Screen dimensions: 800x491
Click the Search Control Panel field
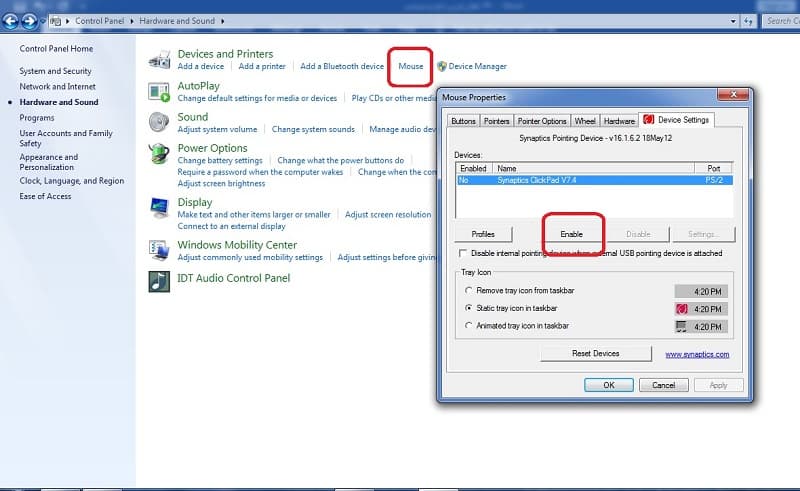[x=781, y=21]
